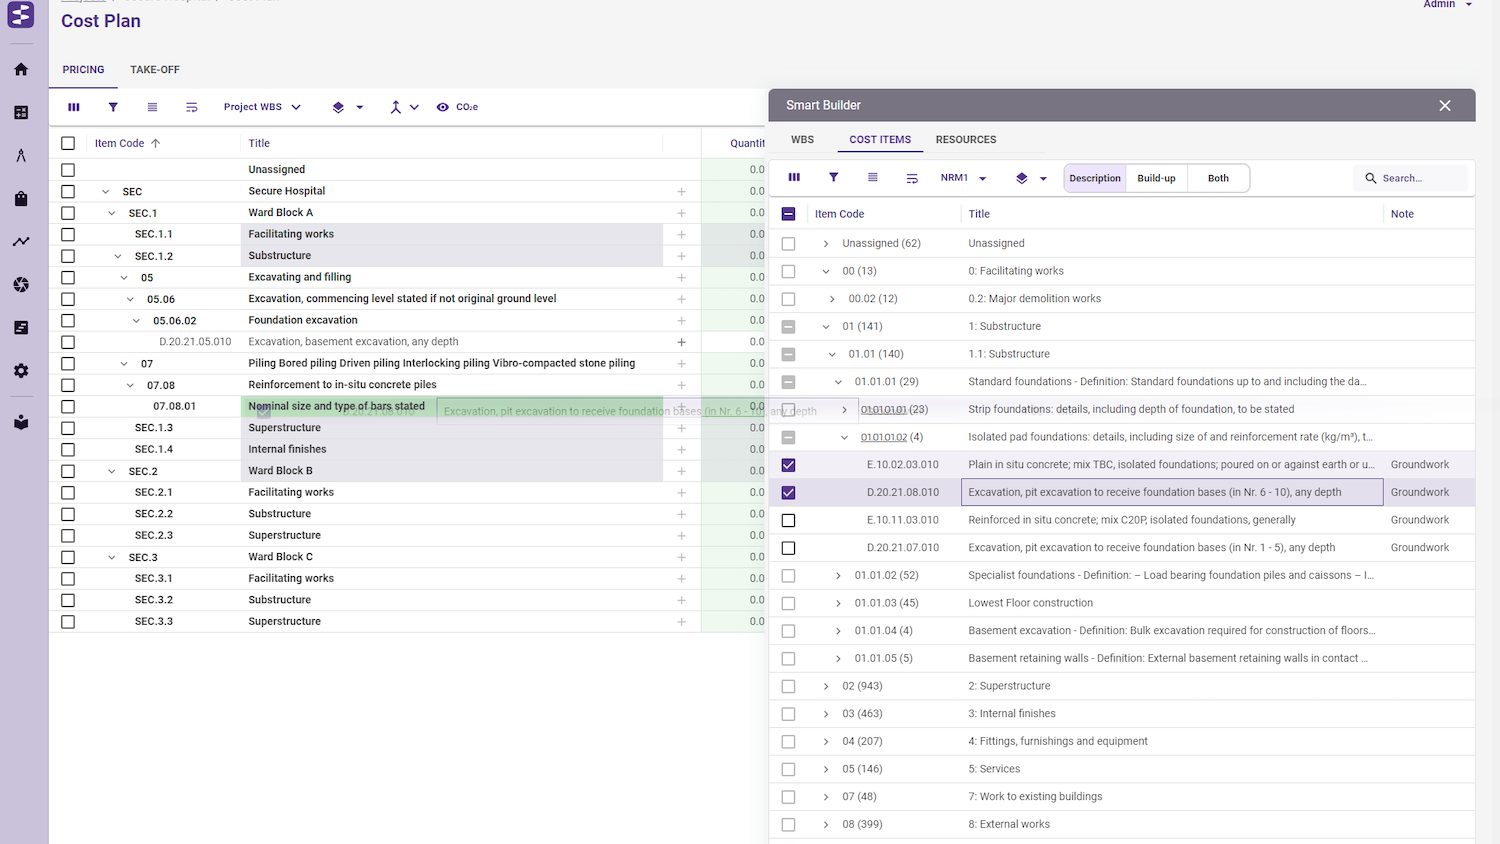1500x844 pixels.
Task: Open the Home icon in the left sidebar
Action: point(20,69)
